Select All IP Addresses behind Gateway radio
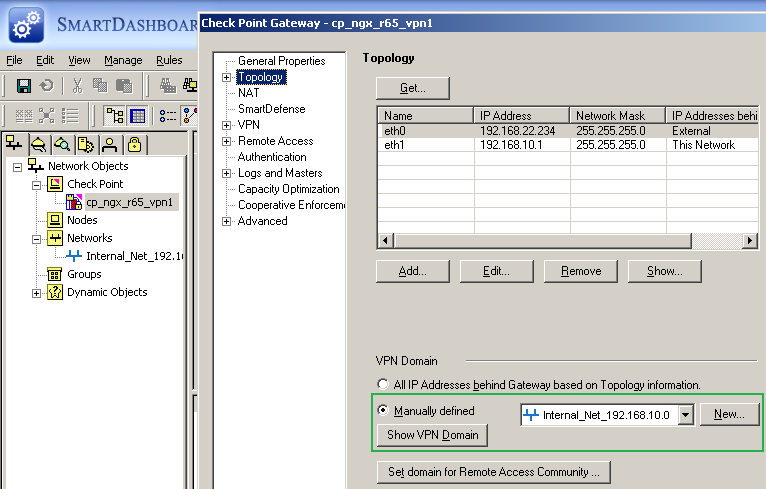 (383, 384)
